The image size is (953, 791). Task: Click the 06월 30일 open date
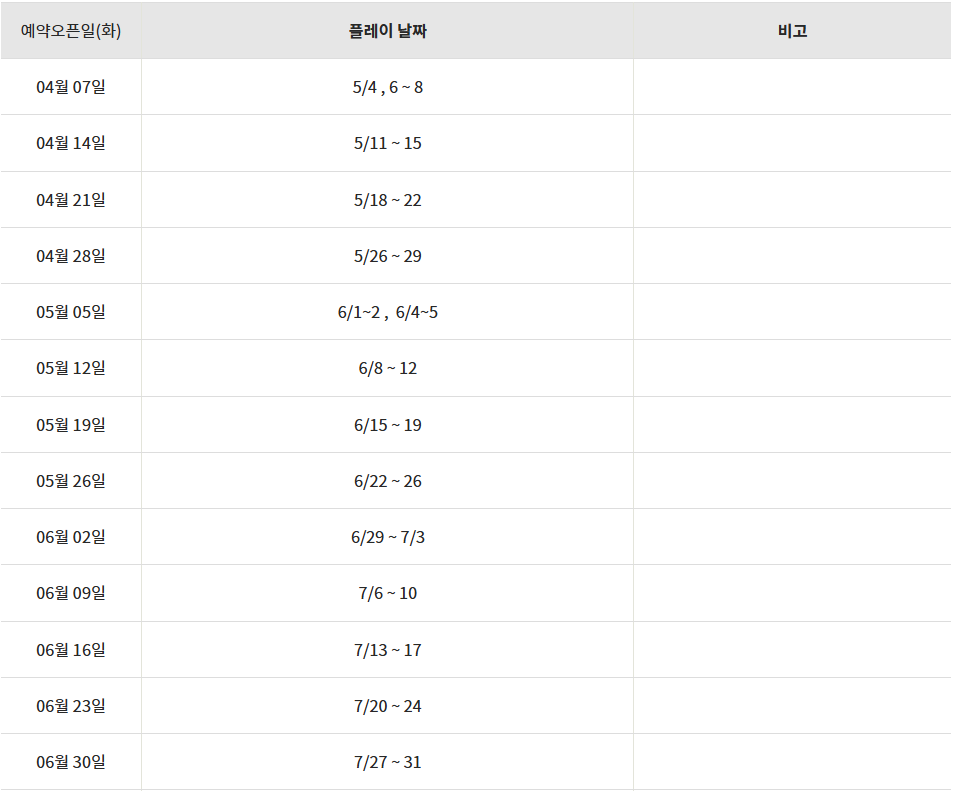click(x=71, y=762)
